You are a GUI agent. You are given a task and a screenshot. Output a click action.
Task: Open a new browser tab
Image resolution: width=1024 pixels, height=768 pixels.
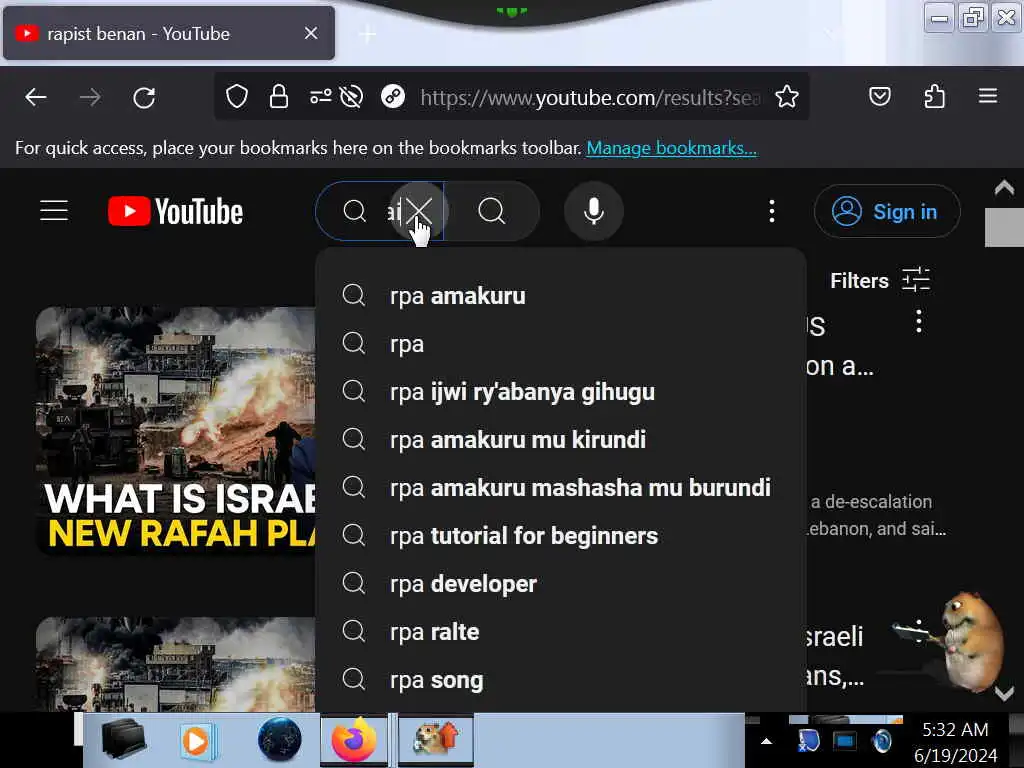[x=368, y=33]
